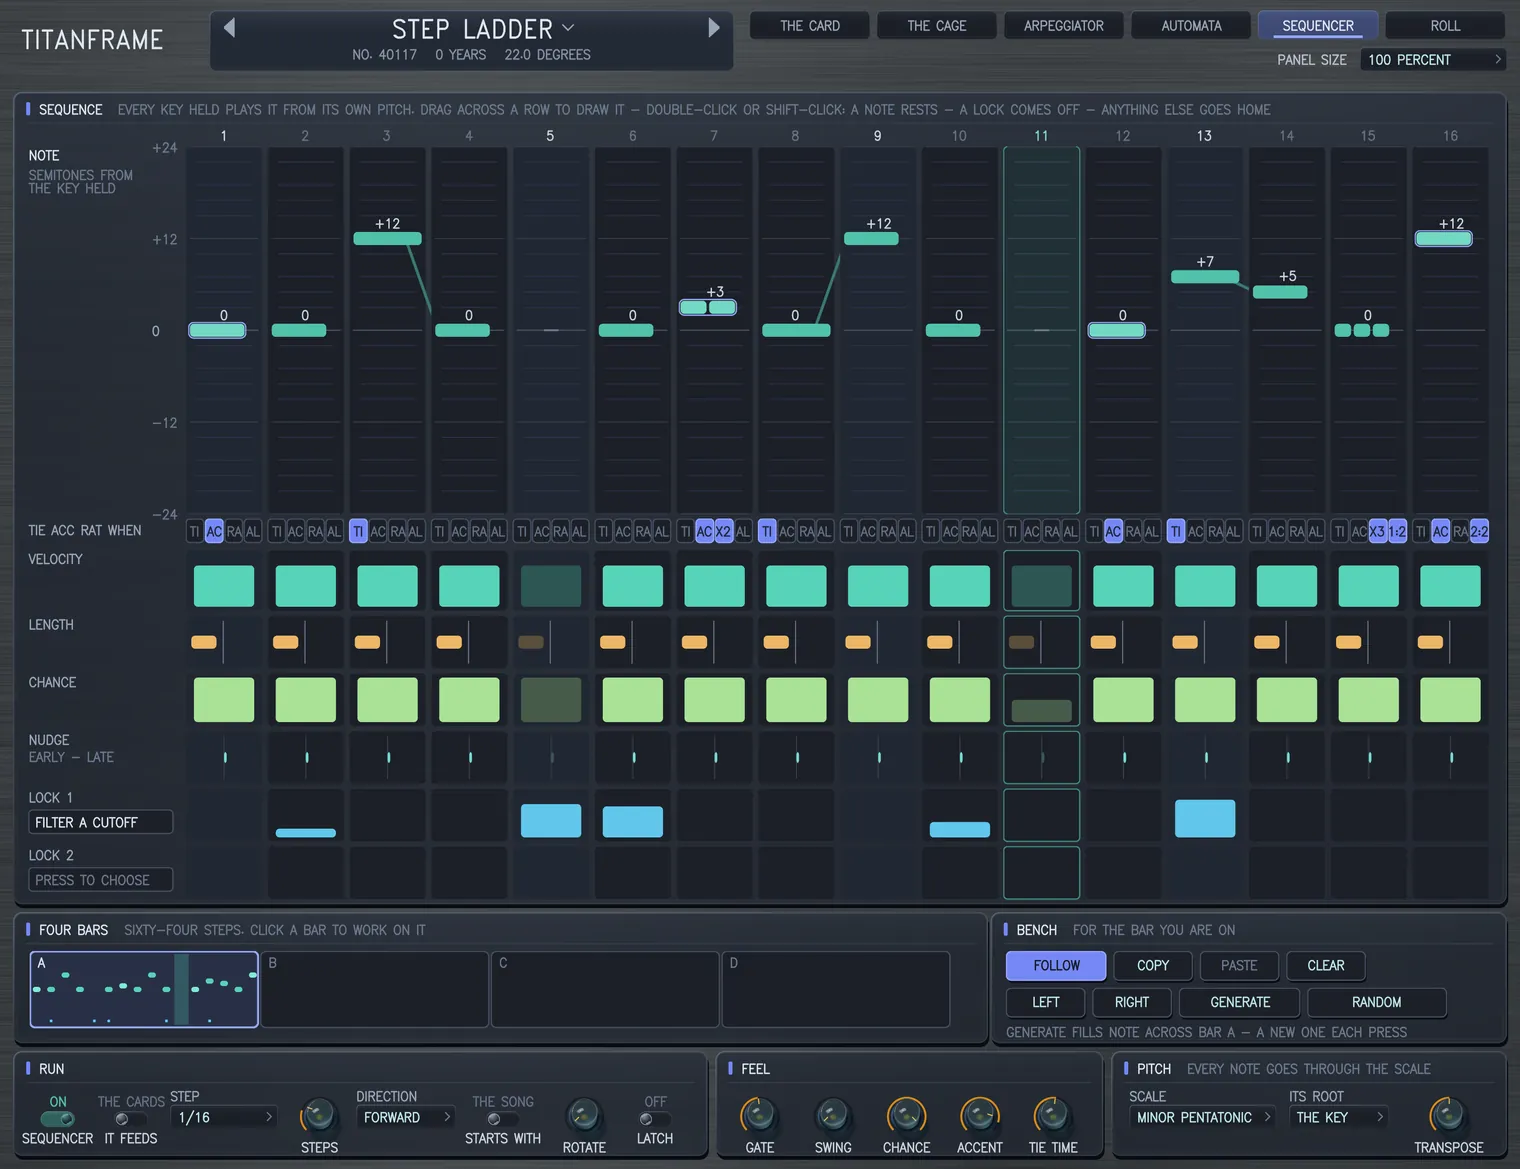Click the Rotate knob
Viewport: 1520px width, 1169px height.
coord(584,1115)
